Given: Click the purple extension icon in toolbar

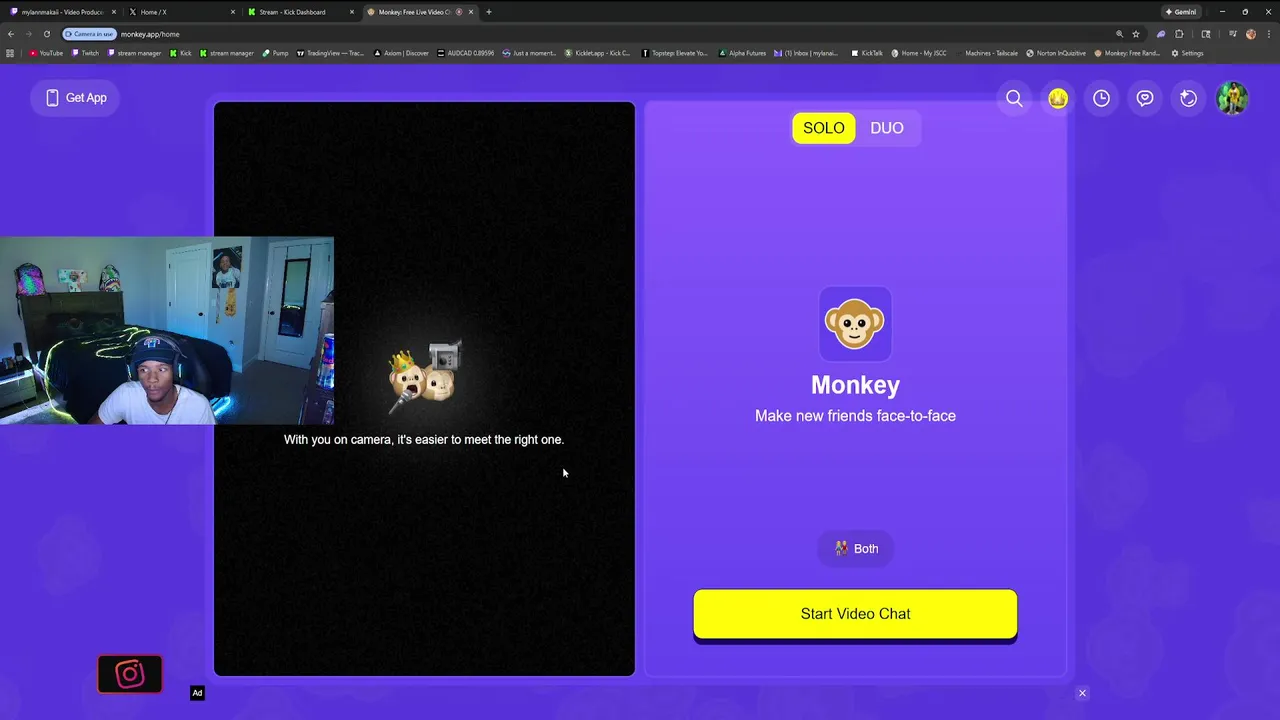Looking at the screenshot, I should pos(1160,34).
